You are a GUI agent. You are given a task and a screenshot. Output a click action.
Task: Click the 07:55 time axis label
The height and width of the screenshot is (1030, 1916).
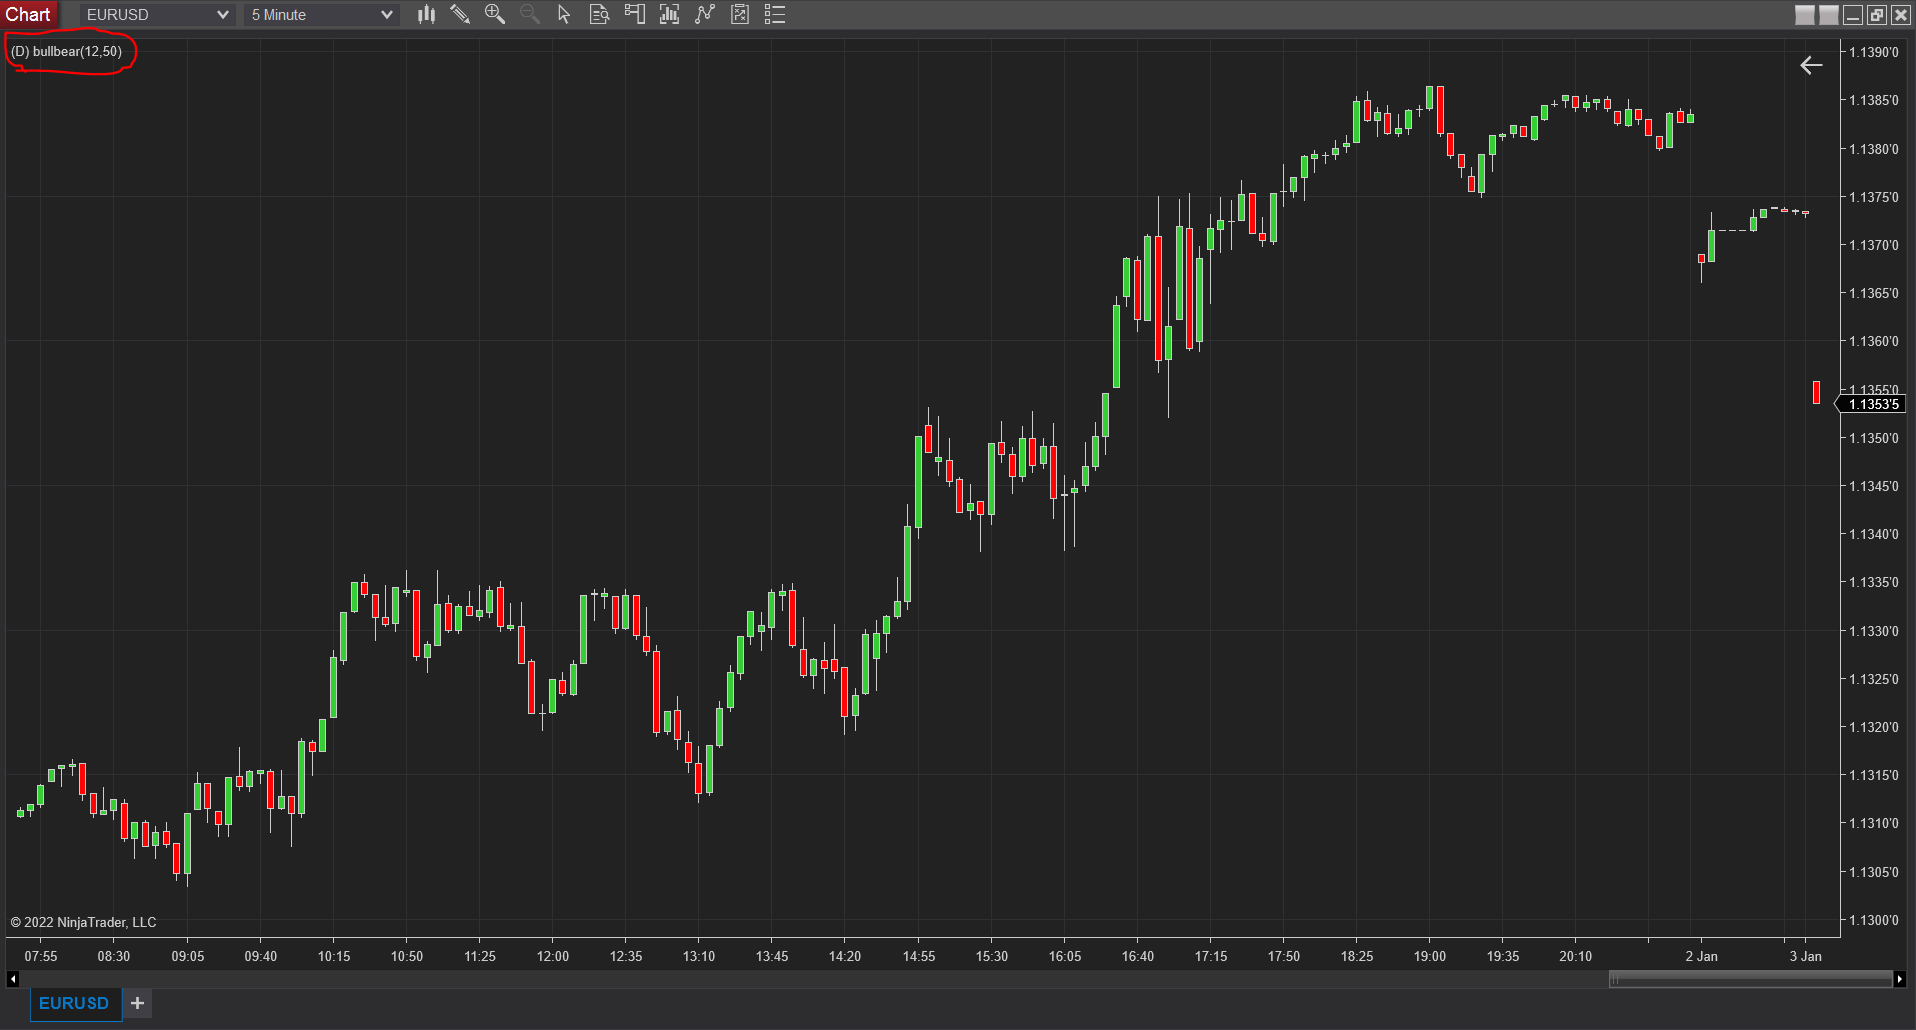tap(41, 956)
